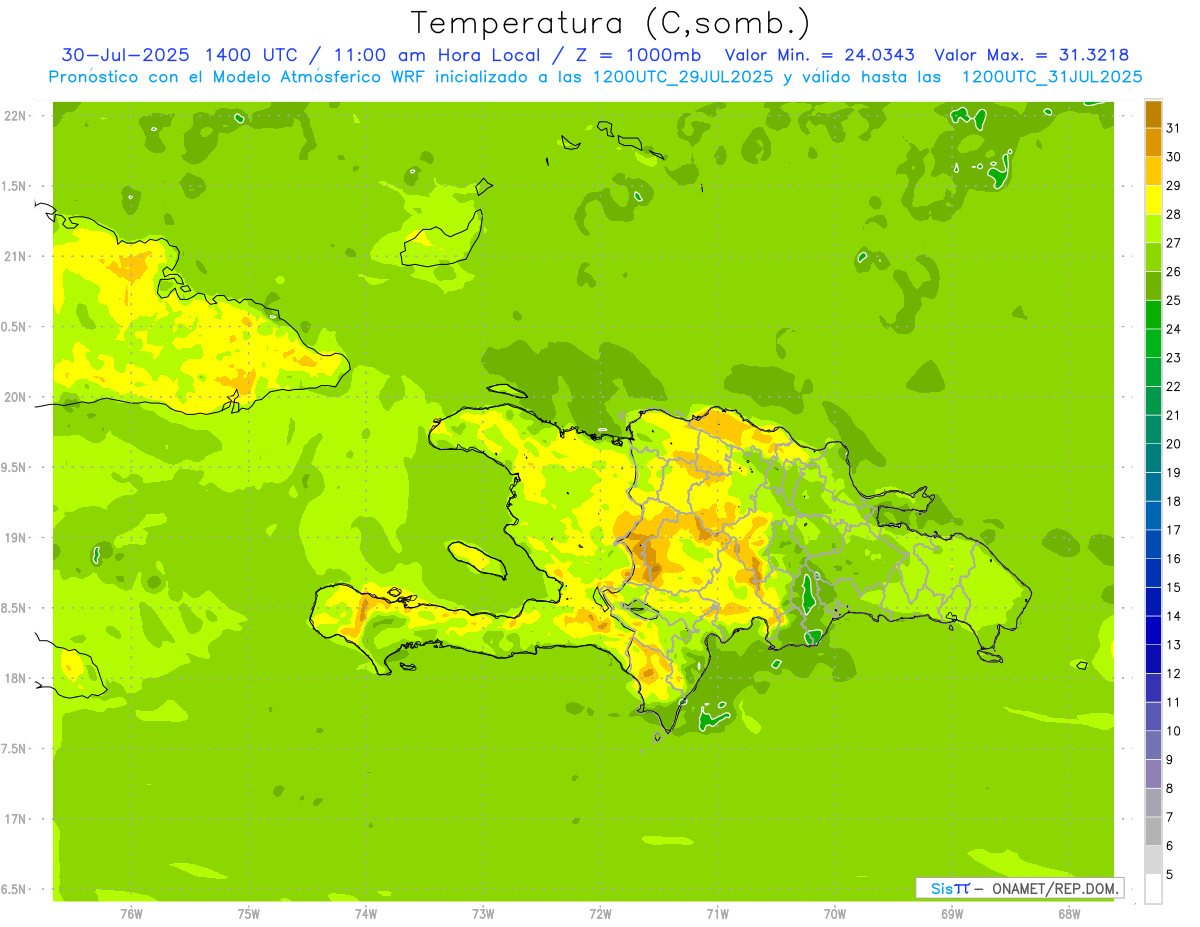The image size is (1200, 927).
Task: Click the legend value label "5"
Action: 1170,875
